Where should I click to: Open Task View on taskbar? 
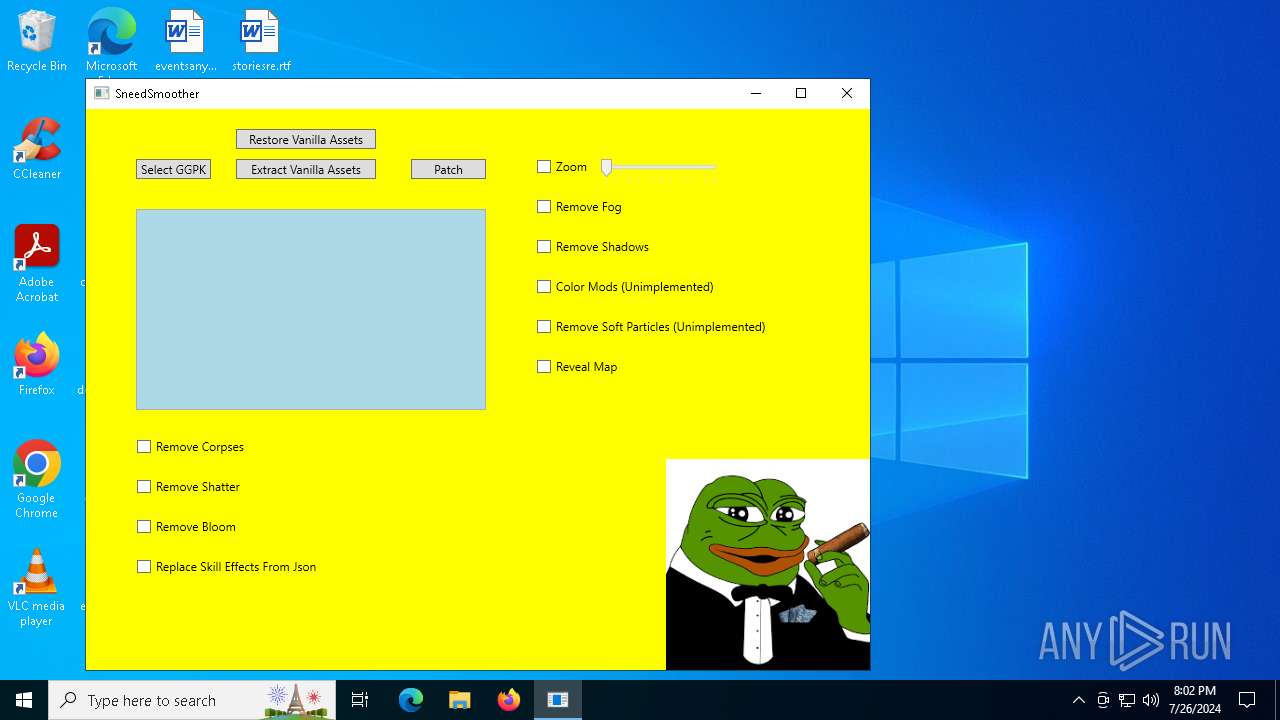pyautogui.click(x=360, y=700)
